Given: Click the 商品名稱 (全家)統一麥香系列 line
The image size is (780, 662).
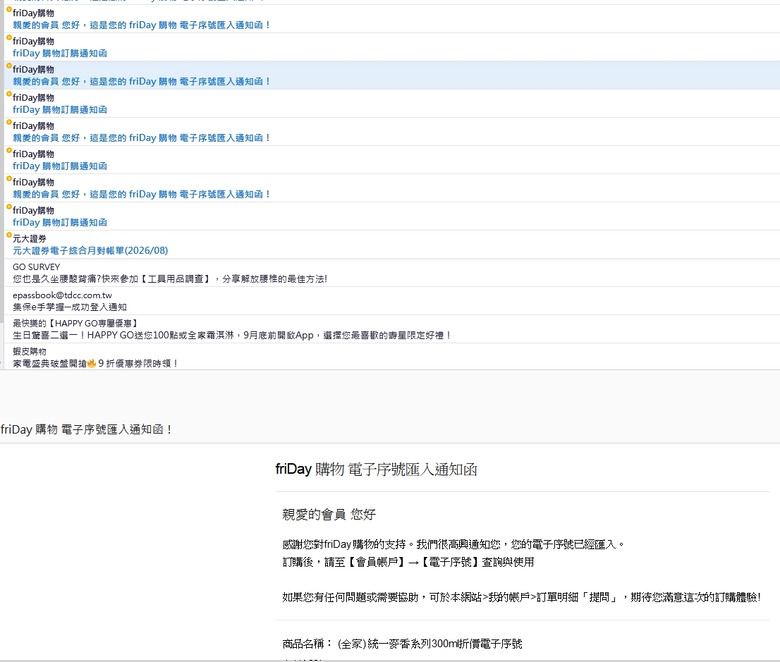Looking at the screenshot, I should pos(402,644).
